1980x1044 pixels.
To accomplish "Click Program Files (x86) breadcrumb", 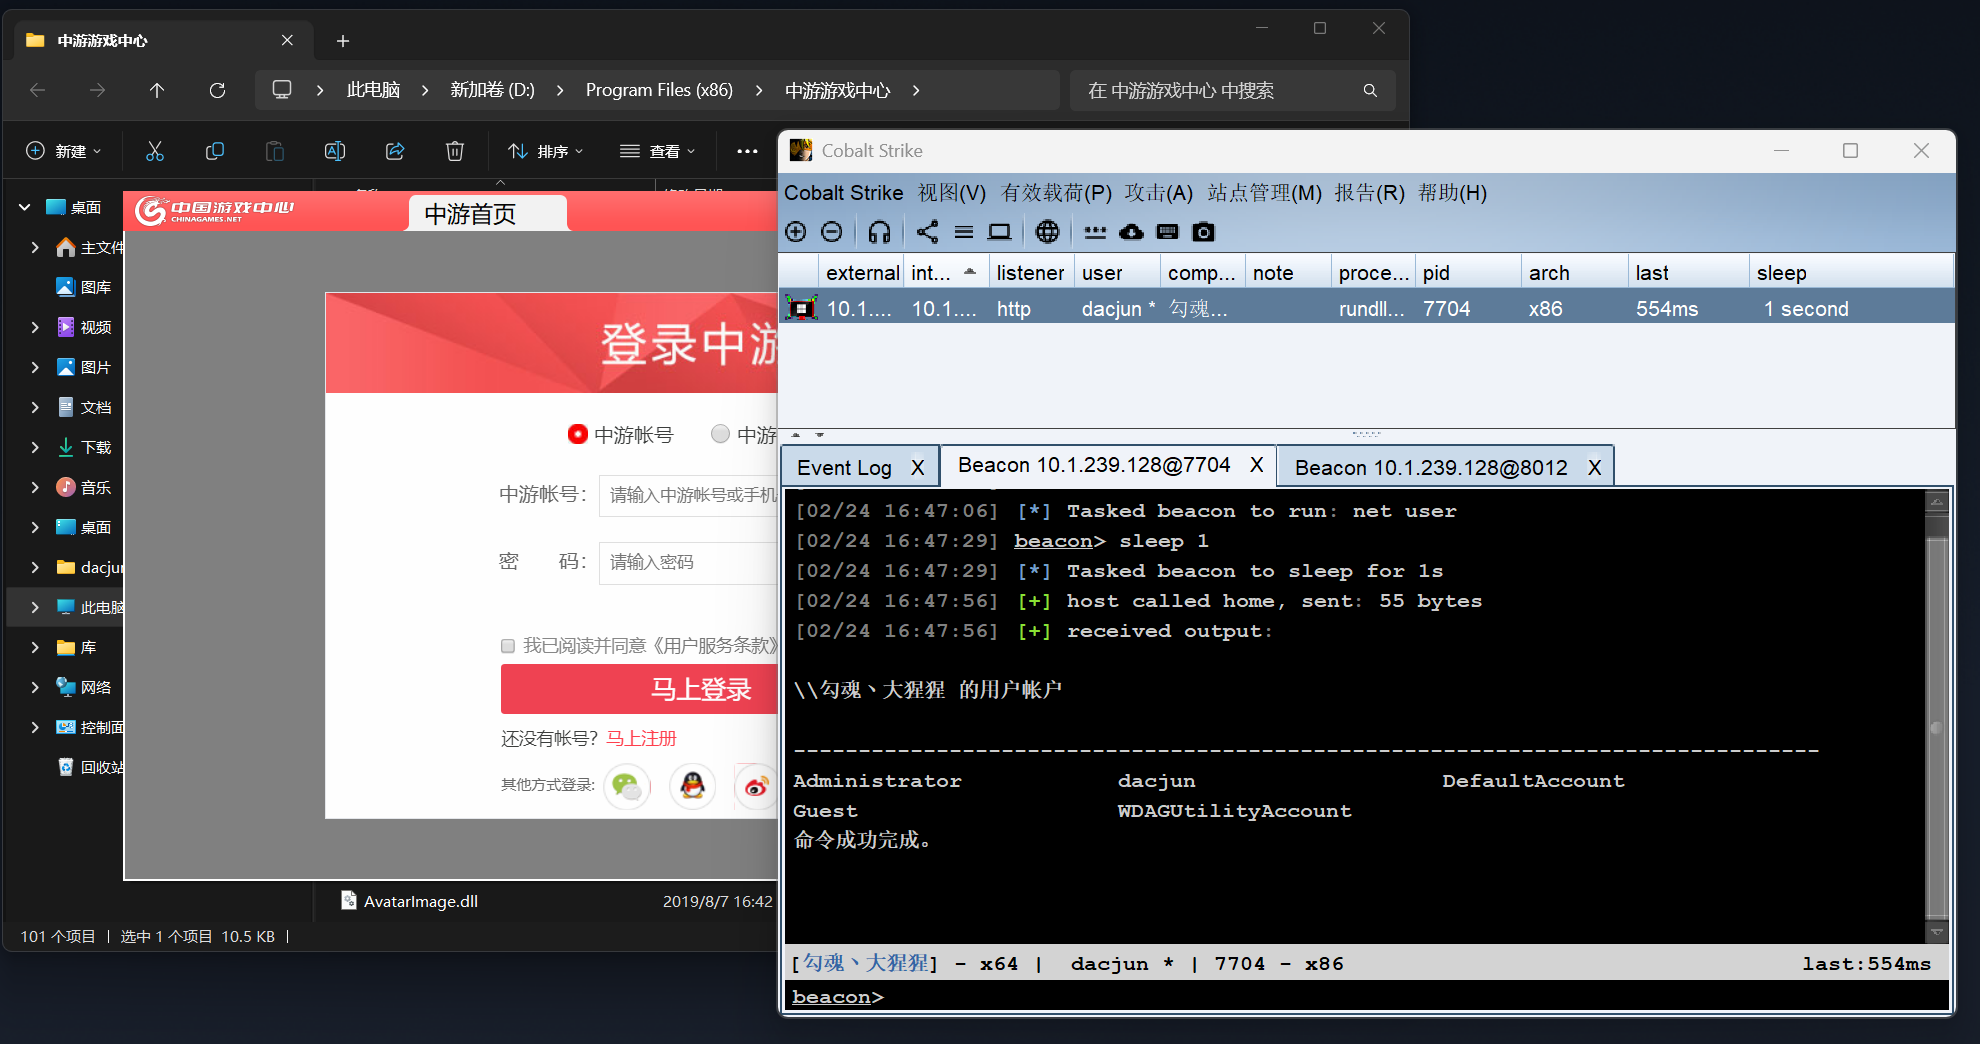I will coord(659,90).
